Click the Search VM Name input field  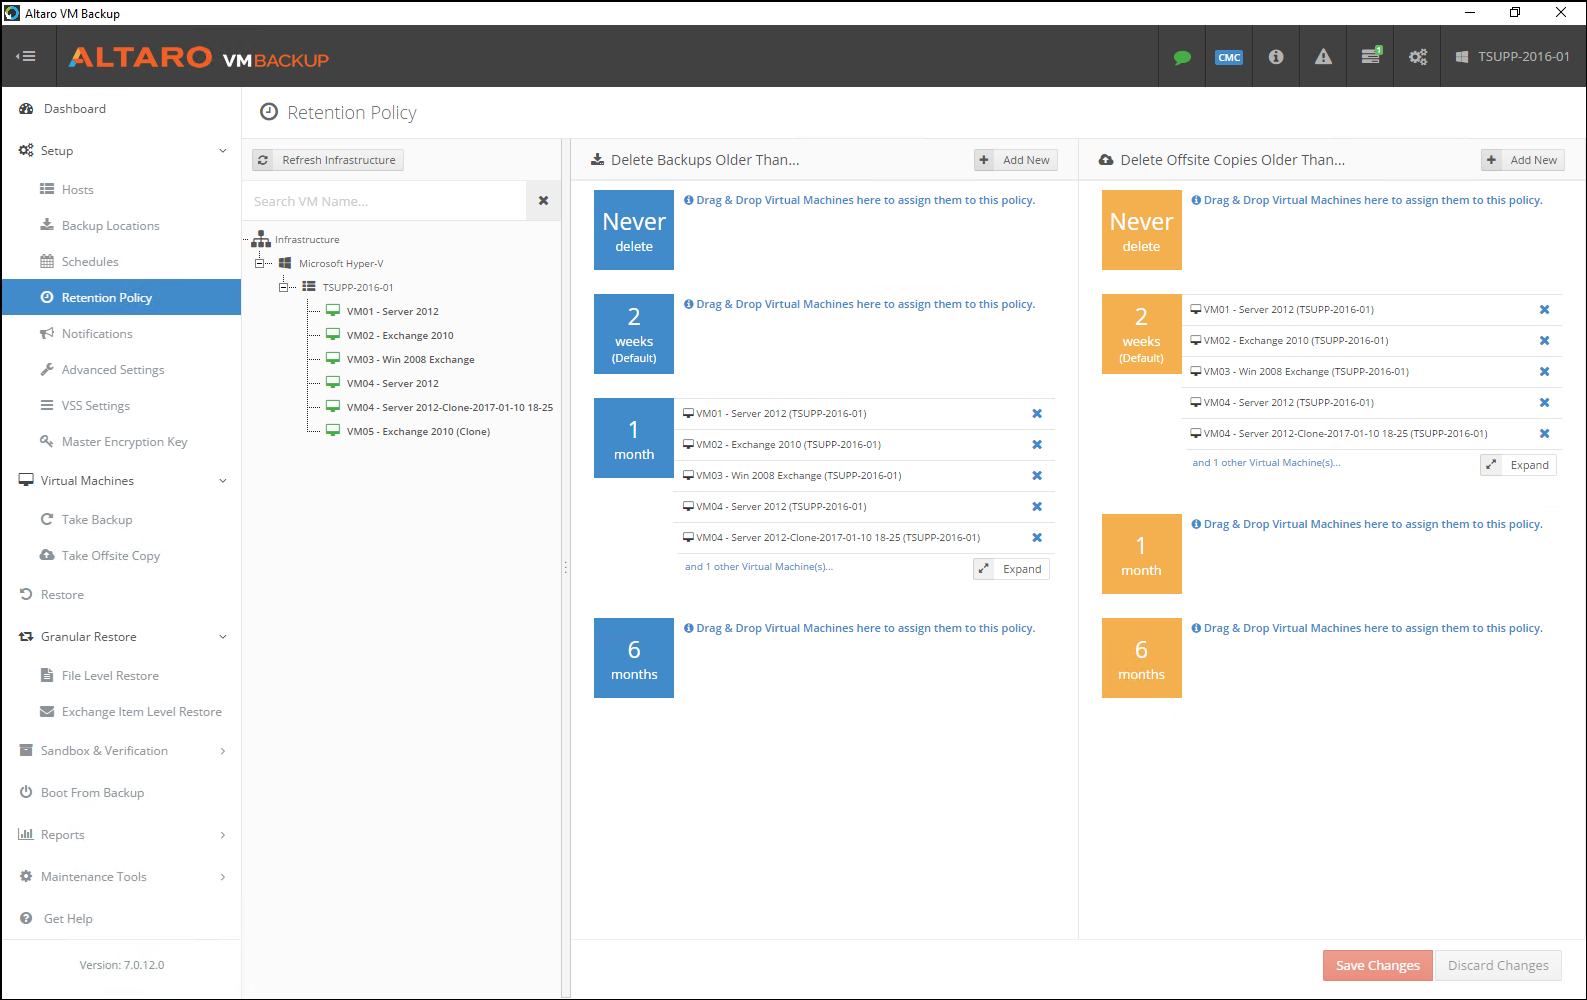[x=385, y=201]
